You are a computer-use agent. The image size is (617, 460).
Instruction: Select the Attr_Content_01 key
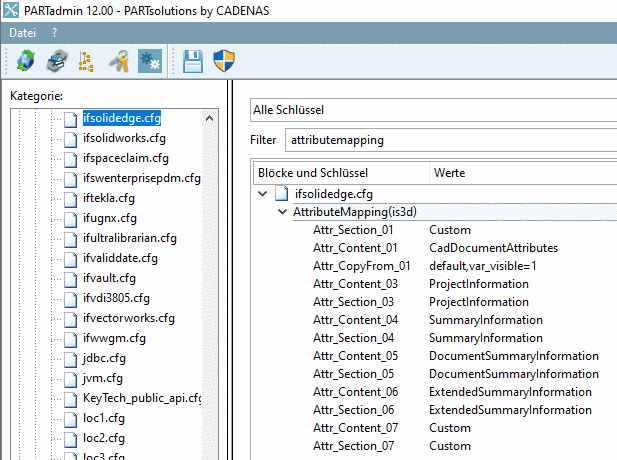coord(355,248)
